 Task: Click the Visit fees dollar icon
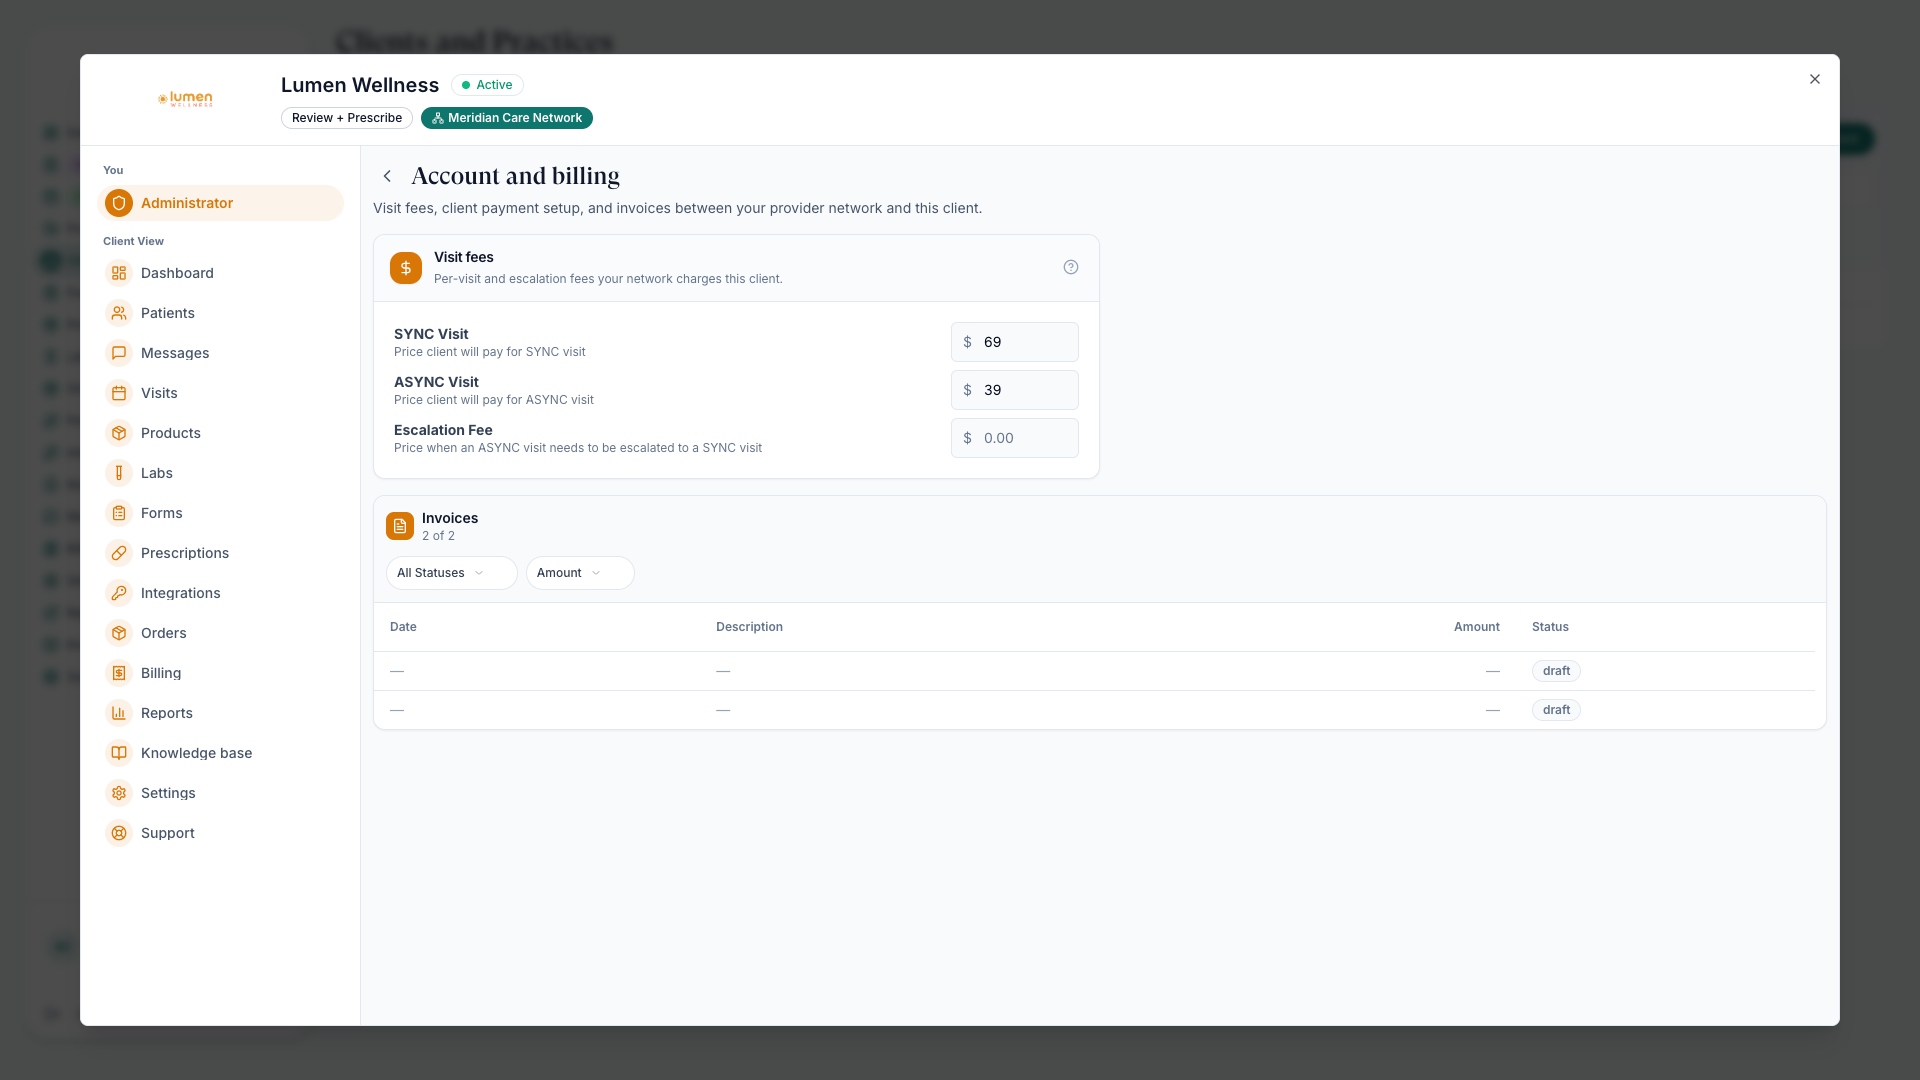tap(406, 268)
